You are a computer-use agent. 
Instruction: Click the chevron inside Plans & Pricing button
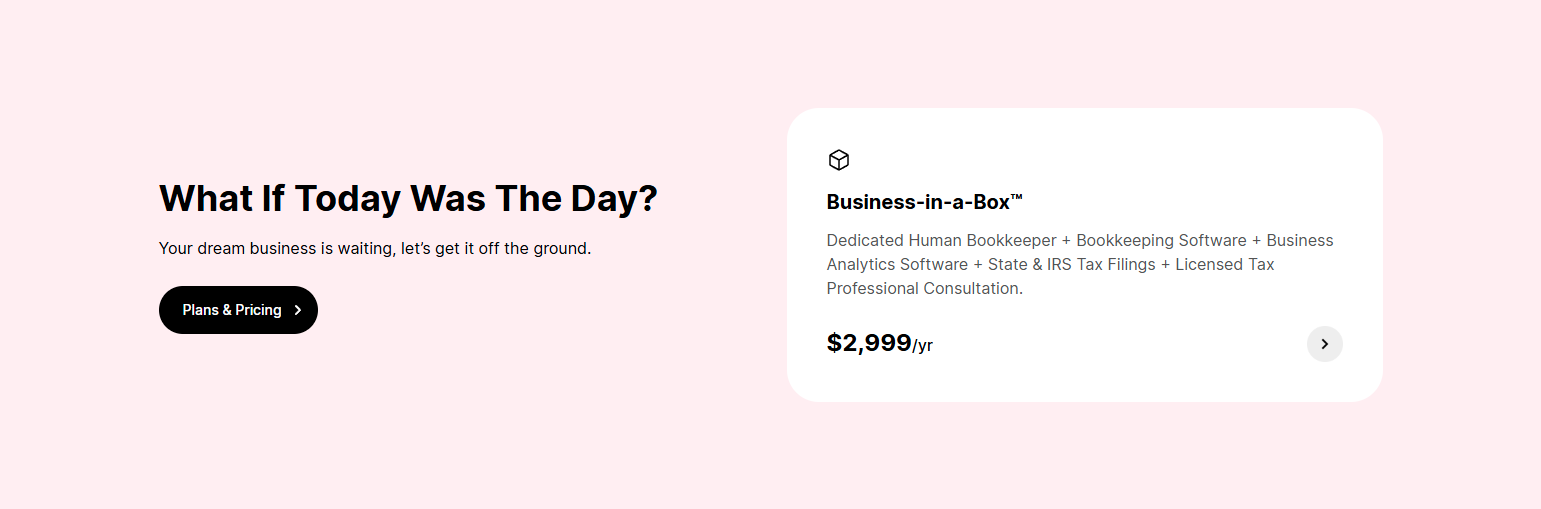pyautogui.click(x=298, y=310)
